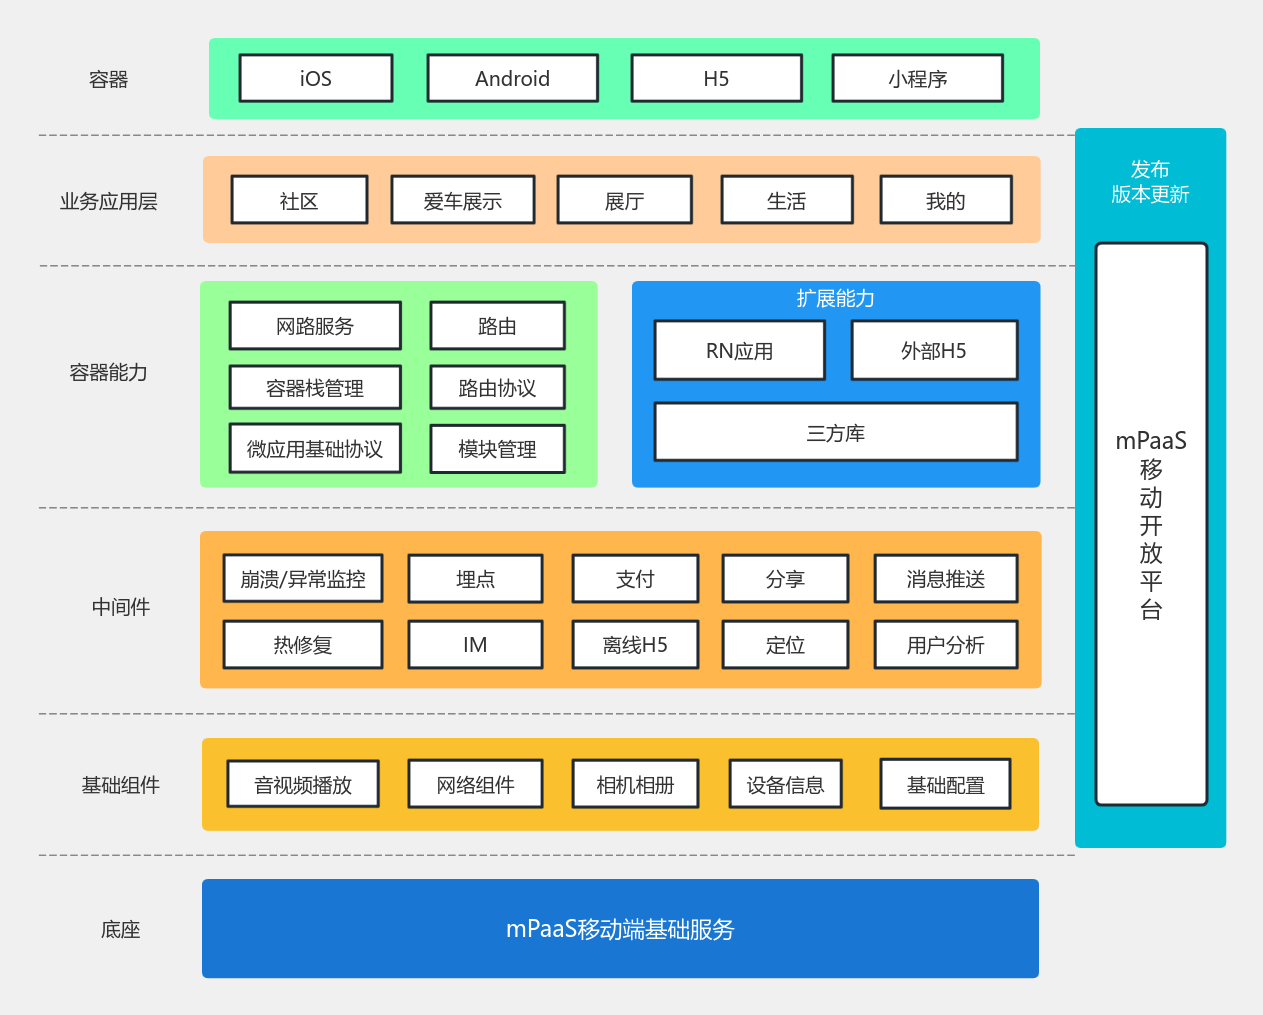Select the 网络组件 box

click(476, 784)
